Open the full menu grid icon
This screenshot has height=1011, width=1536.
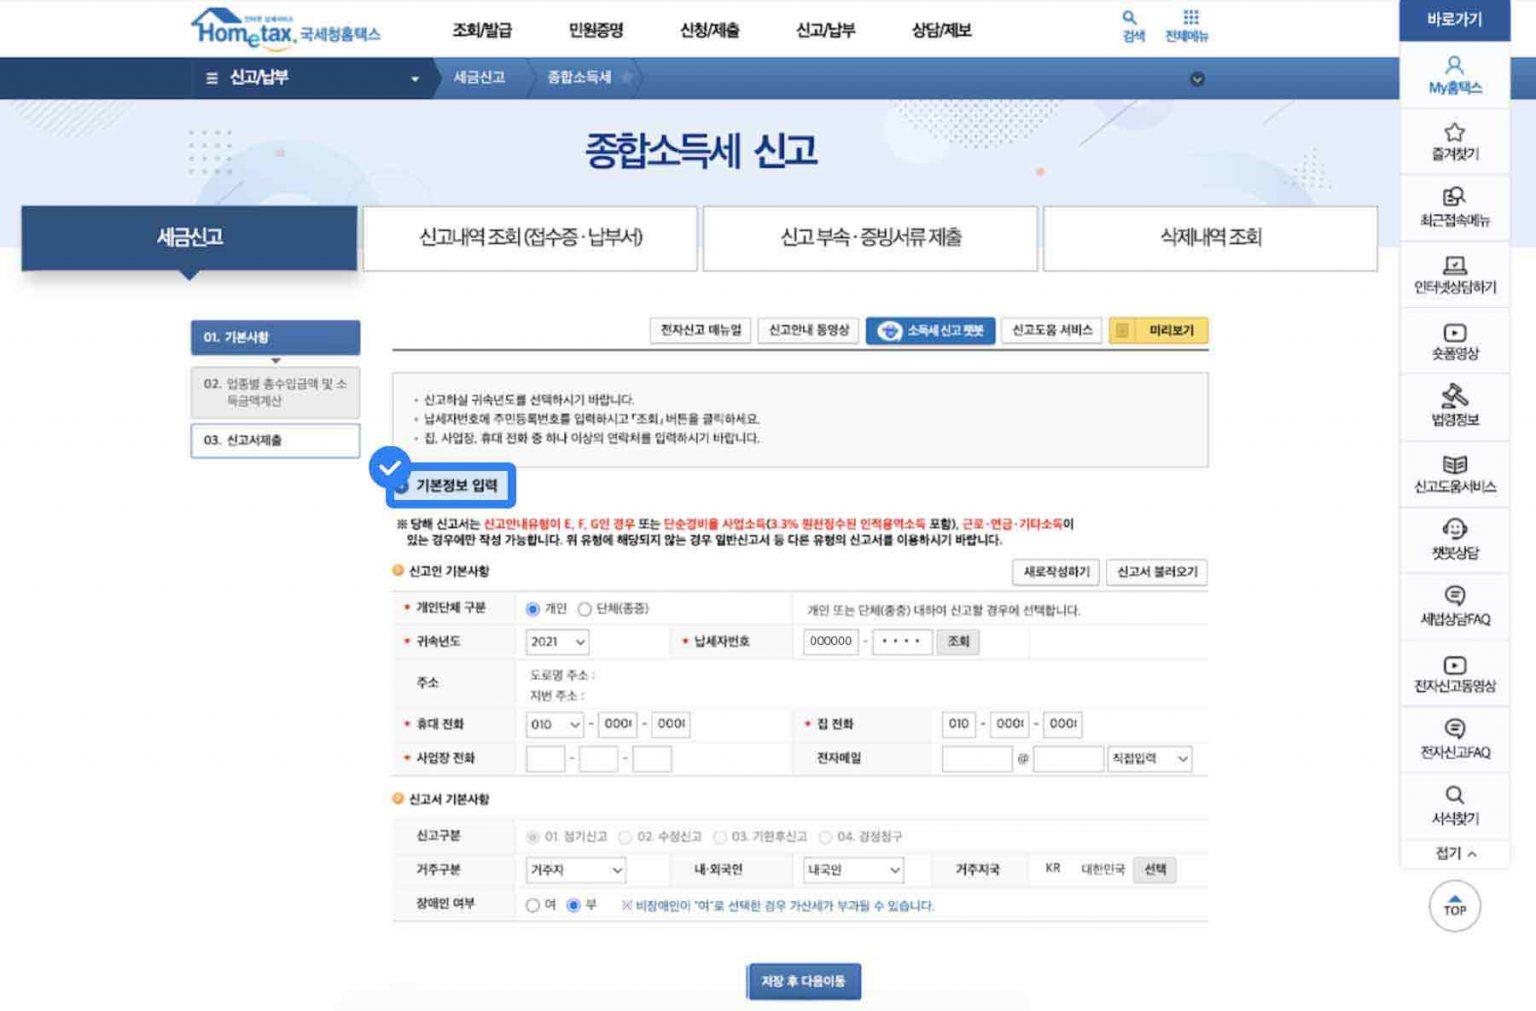coord(1190,18)
